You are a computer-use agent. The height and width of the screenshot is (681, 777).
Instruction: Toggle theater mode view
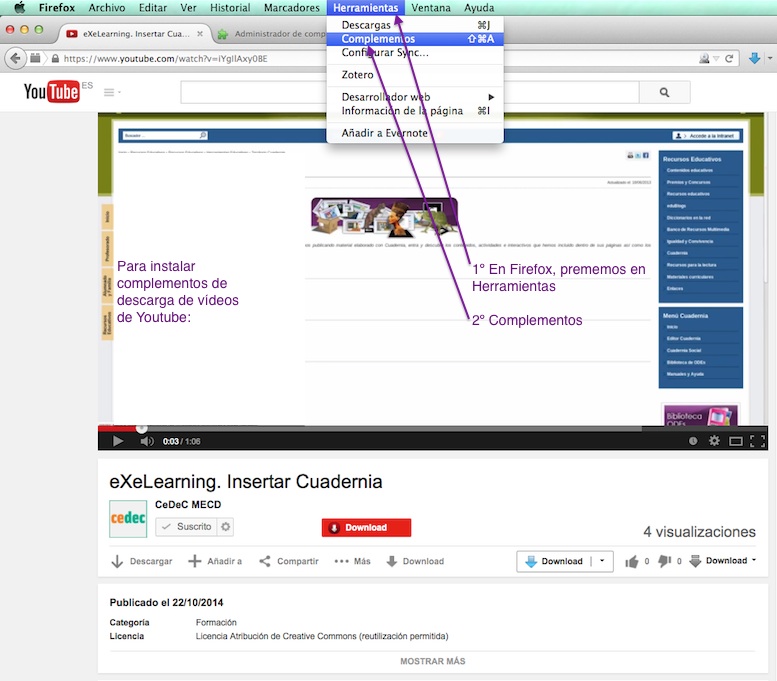click(x=736, y=441)
